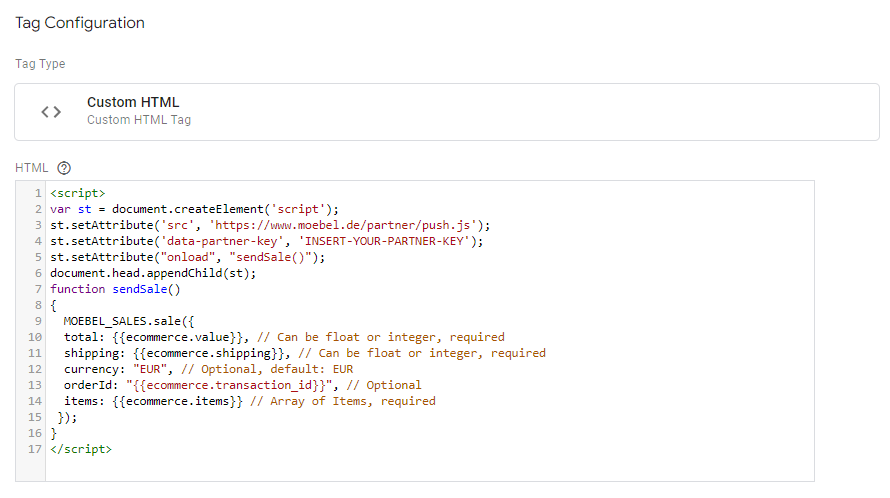Click line number 17 in the gutter
The image size is (890, 498).
(35, 449)
